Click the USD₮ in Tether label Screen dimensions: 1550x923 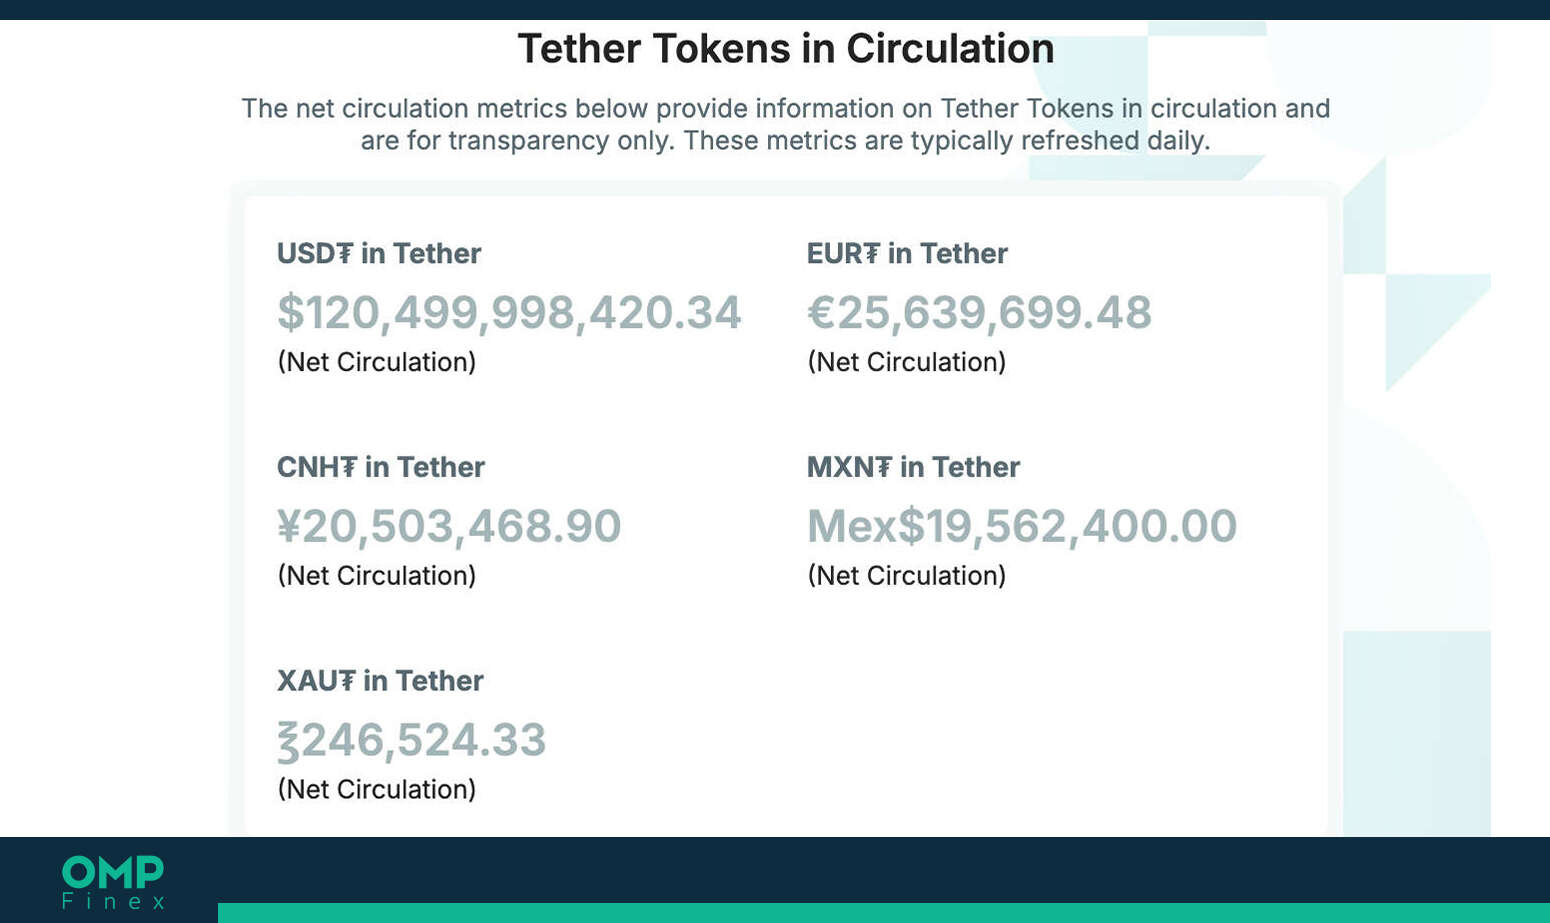[379, 253]
